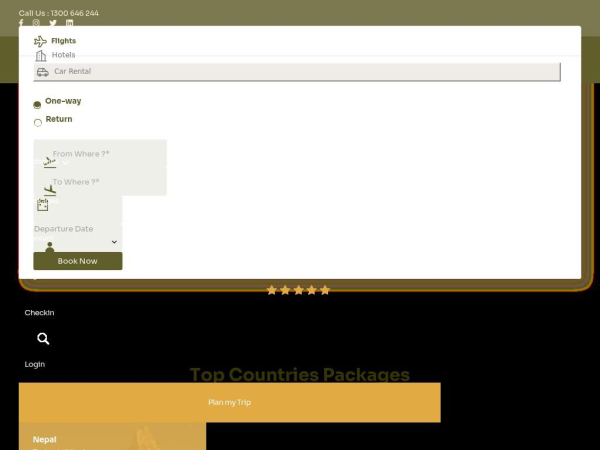Click the five-star rating row
This screenshot has width=600, height=450.
[x=298, y=290]
